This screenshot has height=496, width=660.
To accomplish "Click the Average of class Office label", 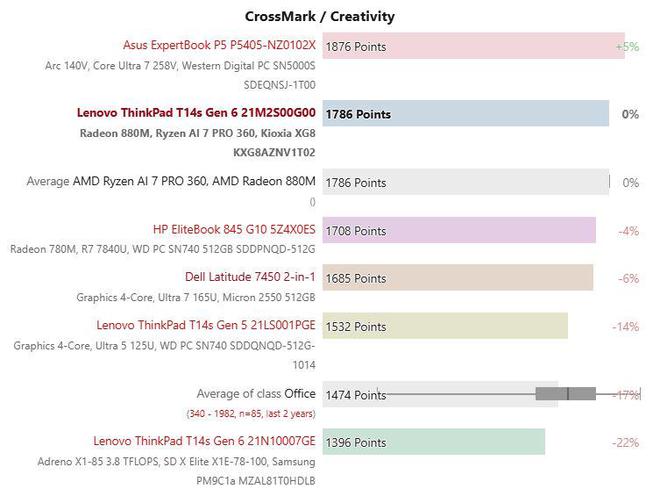I will point(256,394).
